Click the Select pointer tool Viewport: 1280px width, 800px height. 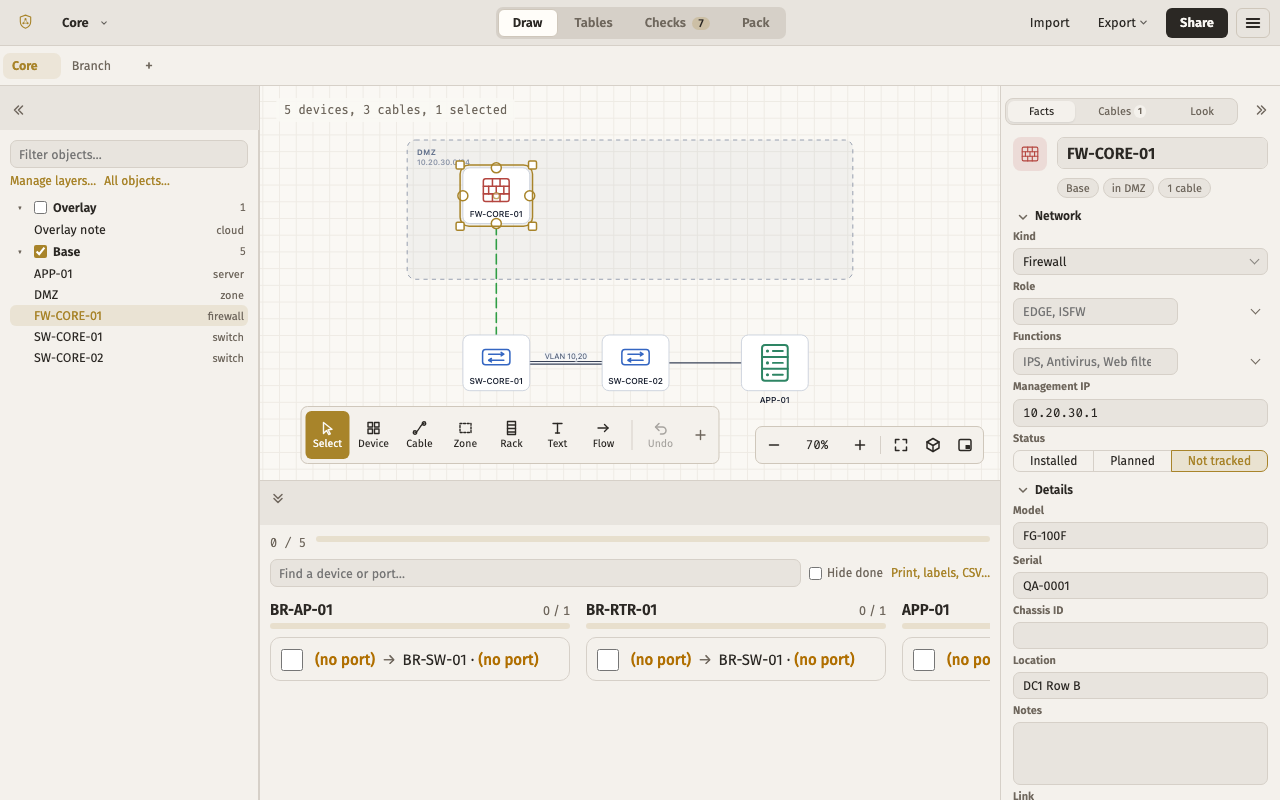(x=327, y=435)
